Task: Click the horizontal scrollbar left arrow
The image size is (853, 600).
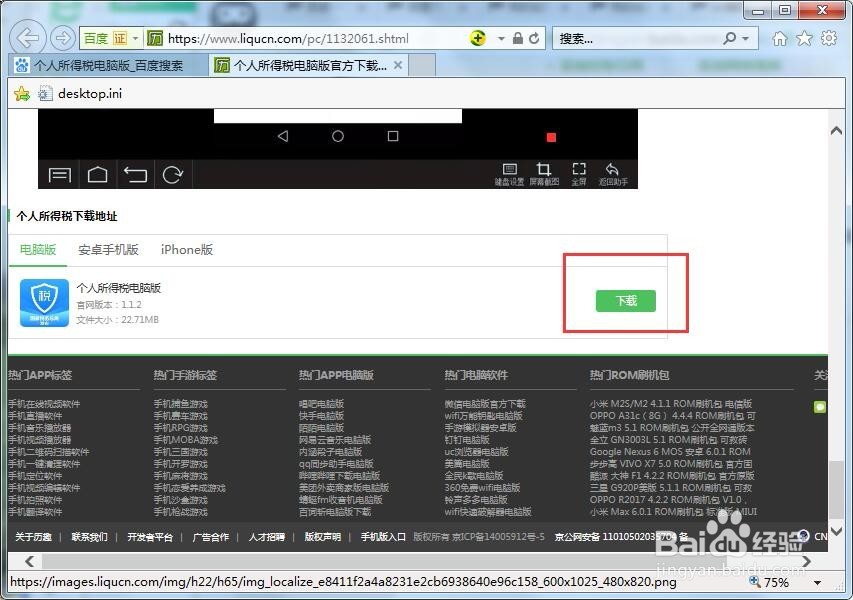Action: click(30, 561)
